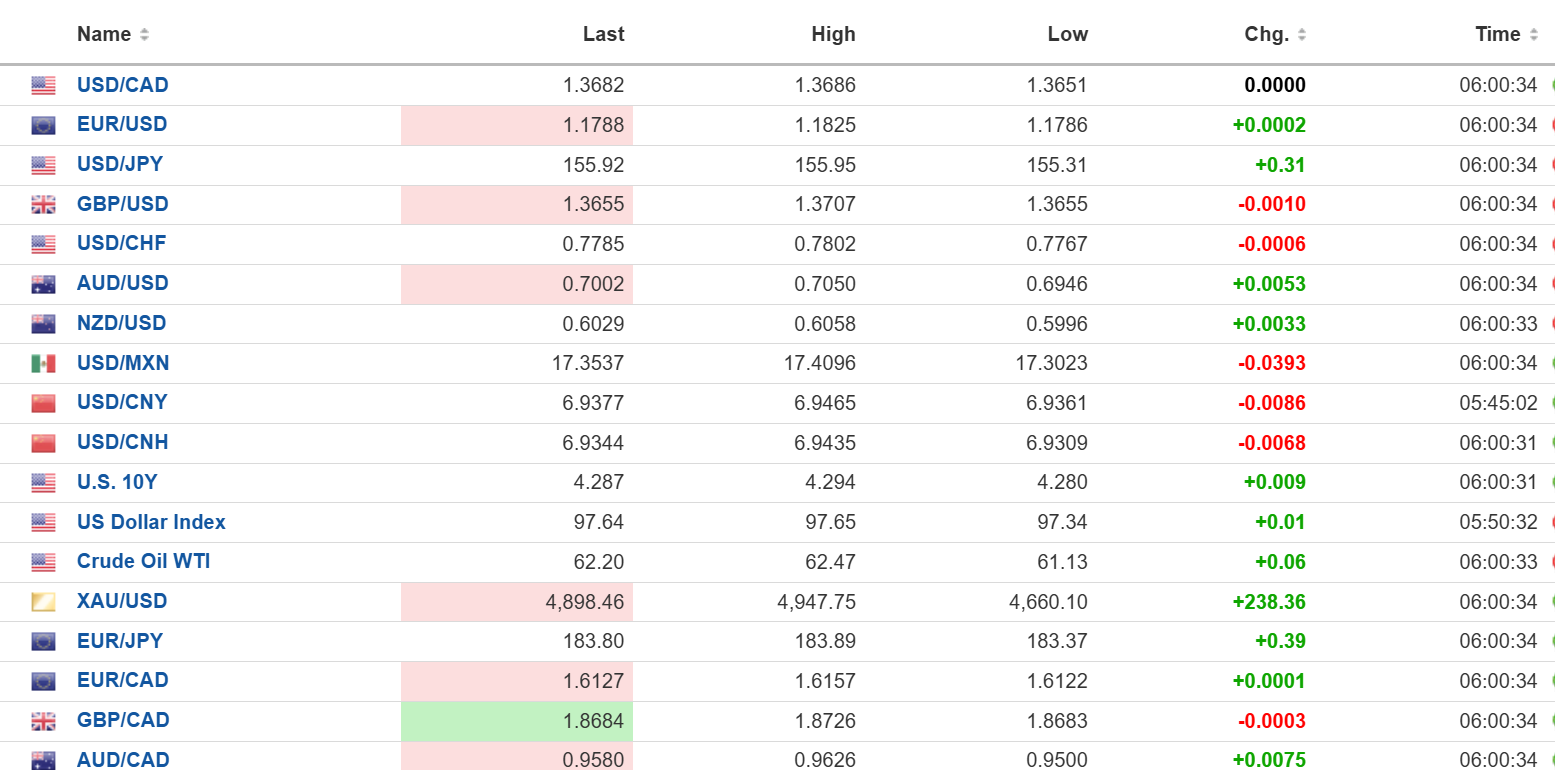
Task: Sort by the Chg. column arrows
Action: coord(1301,35)
